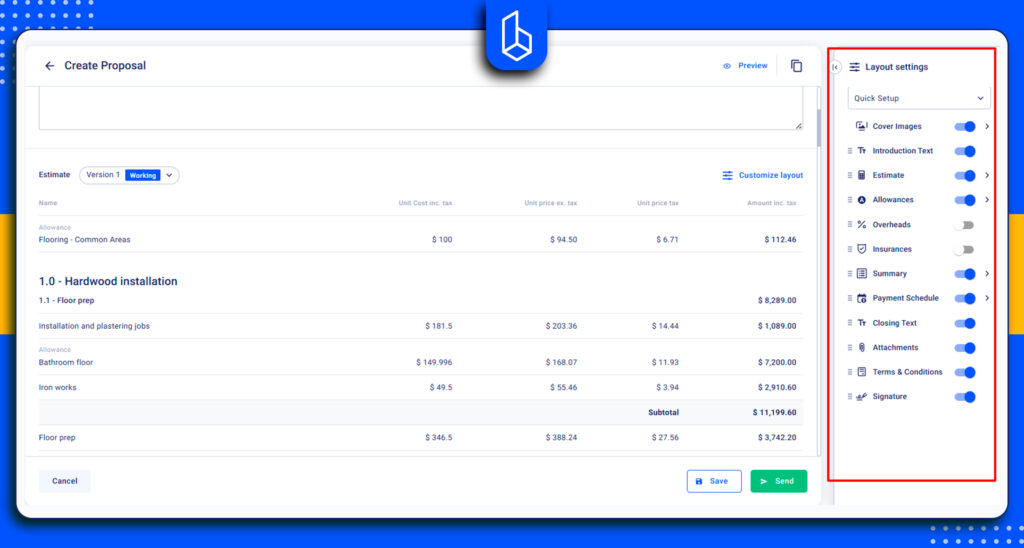The width and height of the screenshot is (1024, 548).
Task: Collapse the Layout settings panel arrow
Action: pyautogui.click(x=835, y=67)
